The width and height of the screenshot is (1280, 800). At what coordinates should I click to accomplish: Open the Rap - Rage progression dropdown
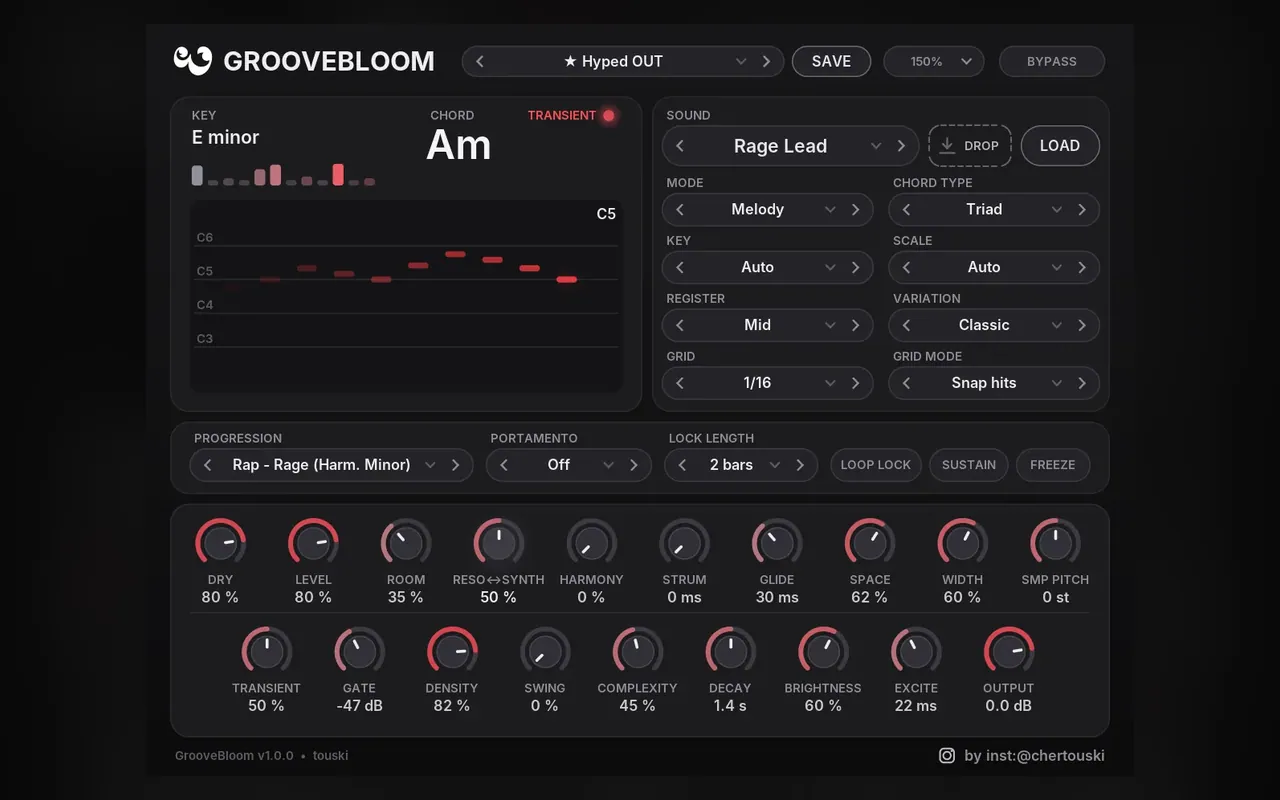430,465
